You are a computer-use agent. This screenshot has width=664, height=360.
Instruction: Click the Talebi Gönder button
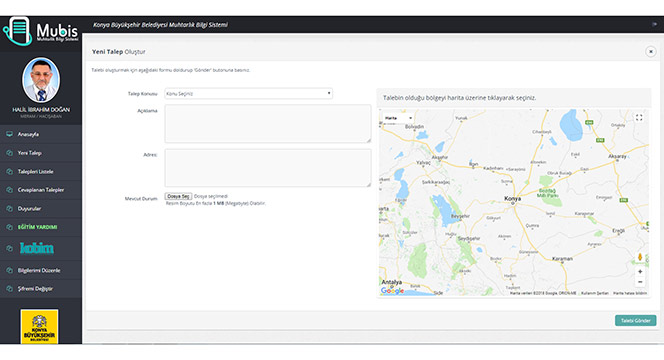(x=635, y=321)
